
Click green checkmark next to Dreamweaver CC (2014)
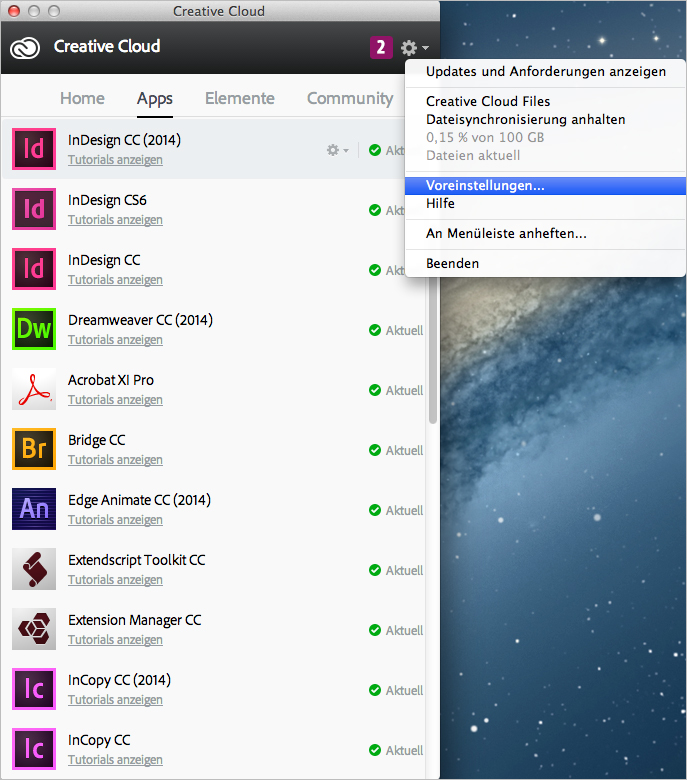tap(375, 330)
